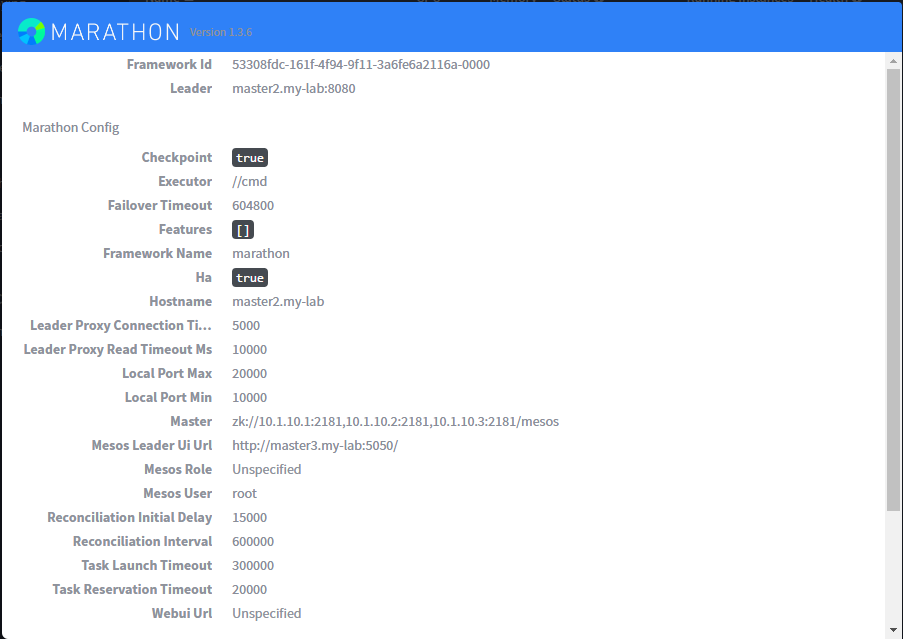903x639 pixels.
Task: Select the Mesos Leader Ui Url value http://master3.my-lab:5050/
Action: 315,446
